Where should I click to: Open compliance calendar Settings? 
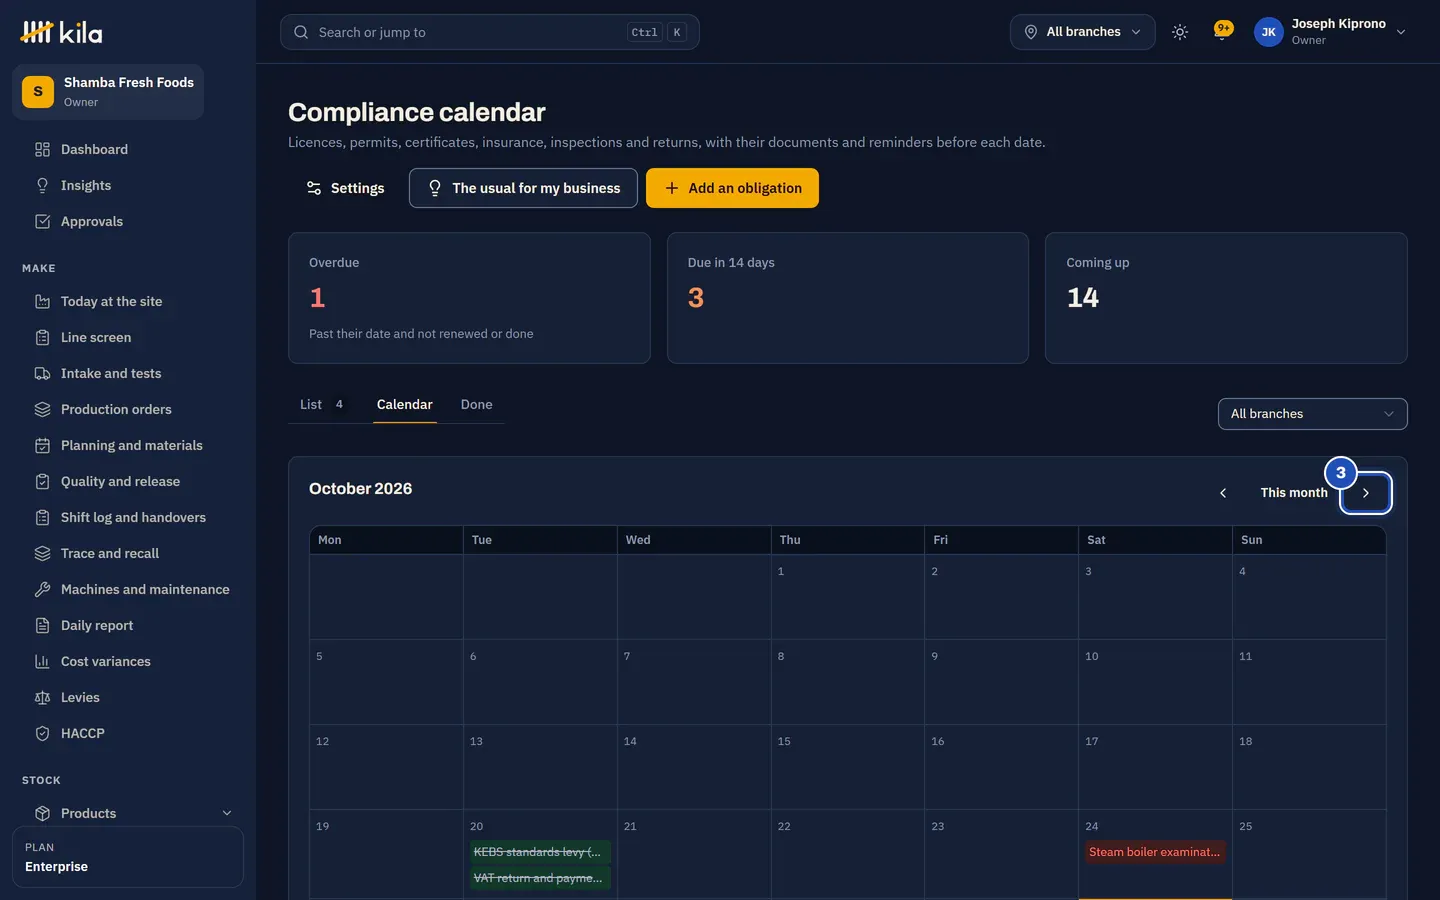click(x=345, y=188)
